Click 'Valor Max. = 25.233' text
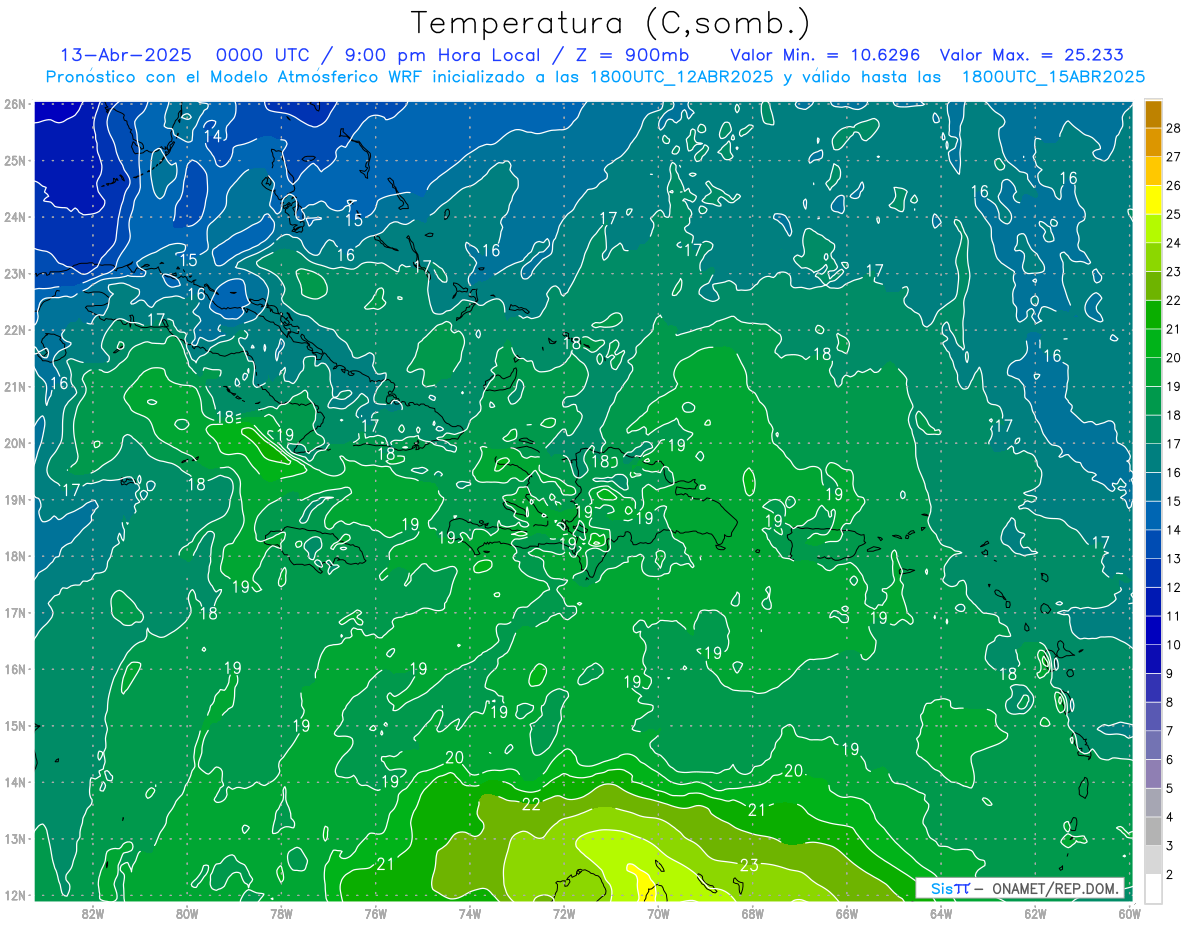Screen dimensions: 1200x927 pos(1031,55)
